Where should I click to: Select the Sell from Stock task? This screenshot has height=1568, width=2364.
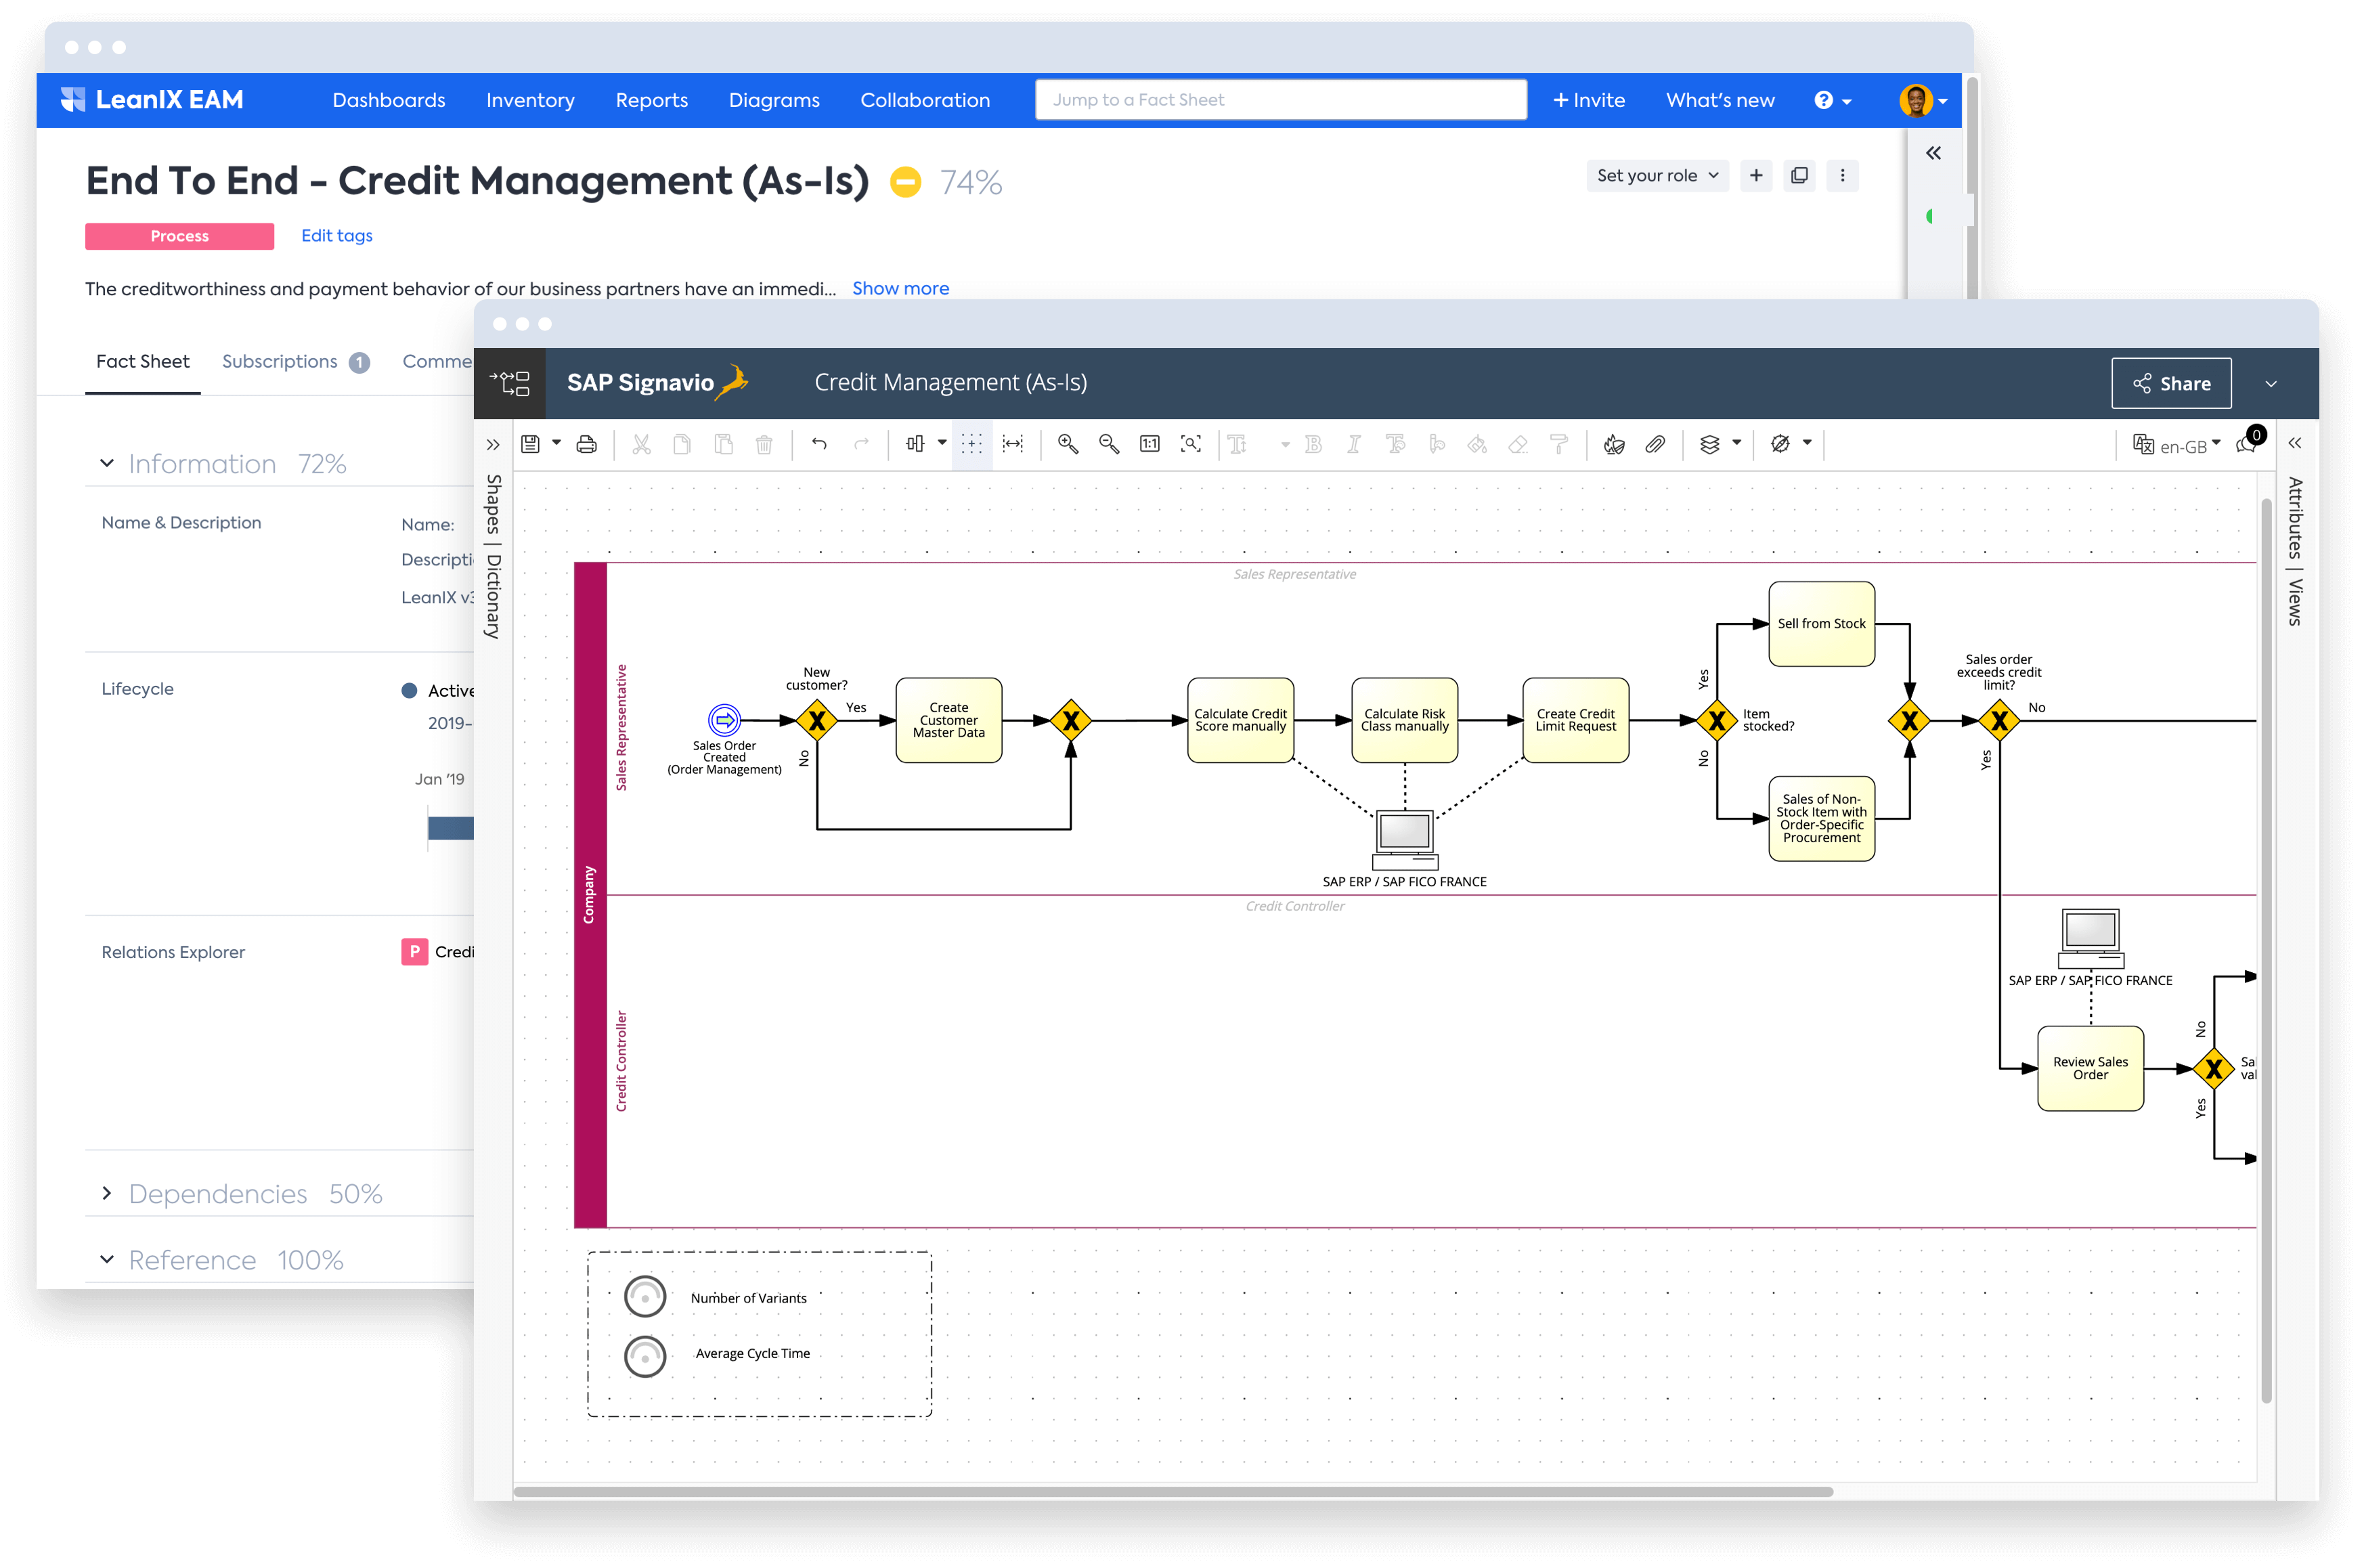coord(1821,623)
